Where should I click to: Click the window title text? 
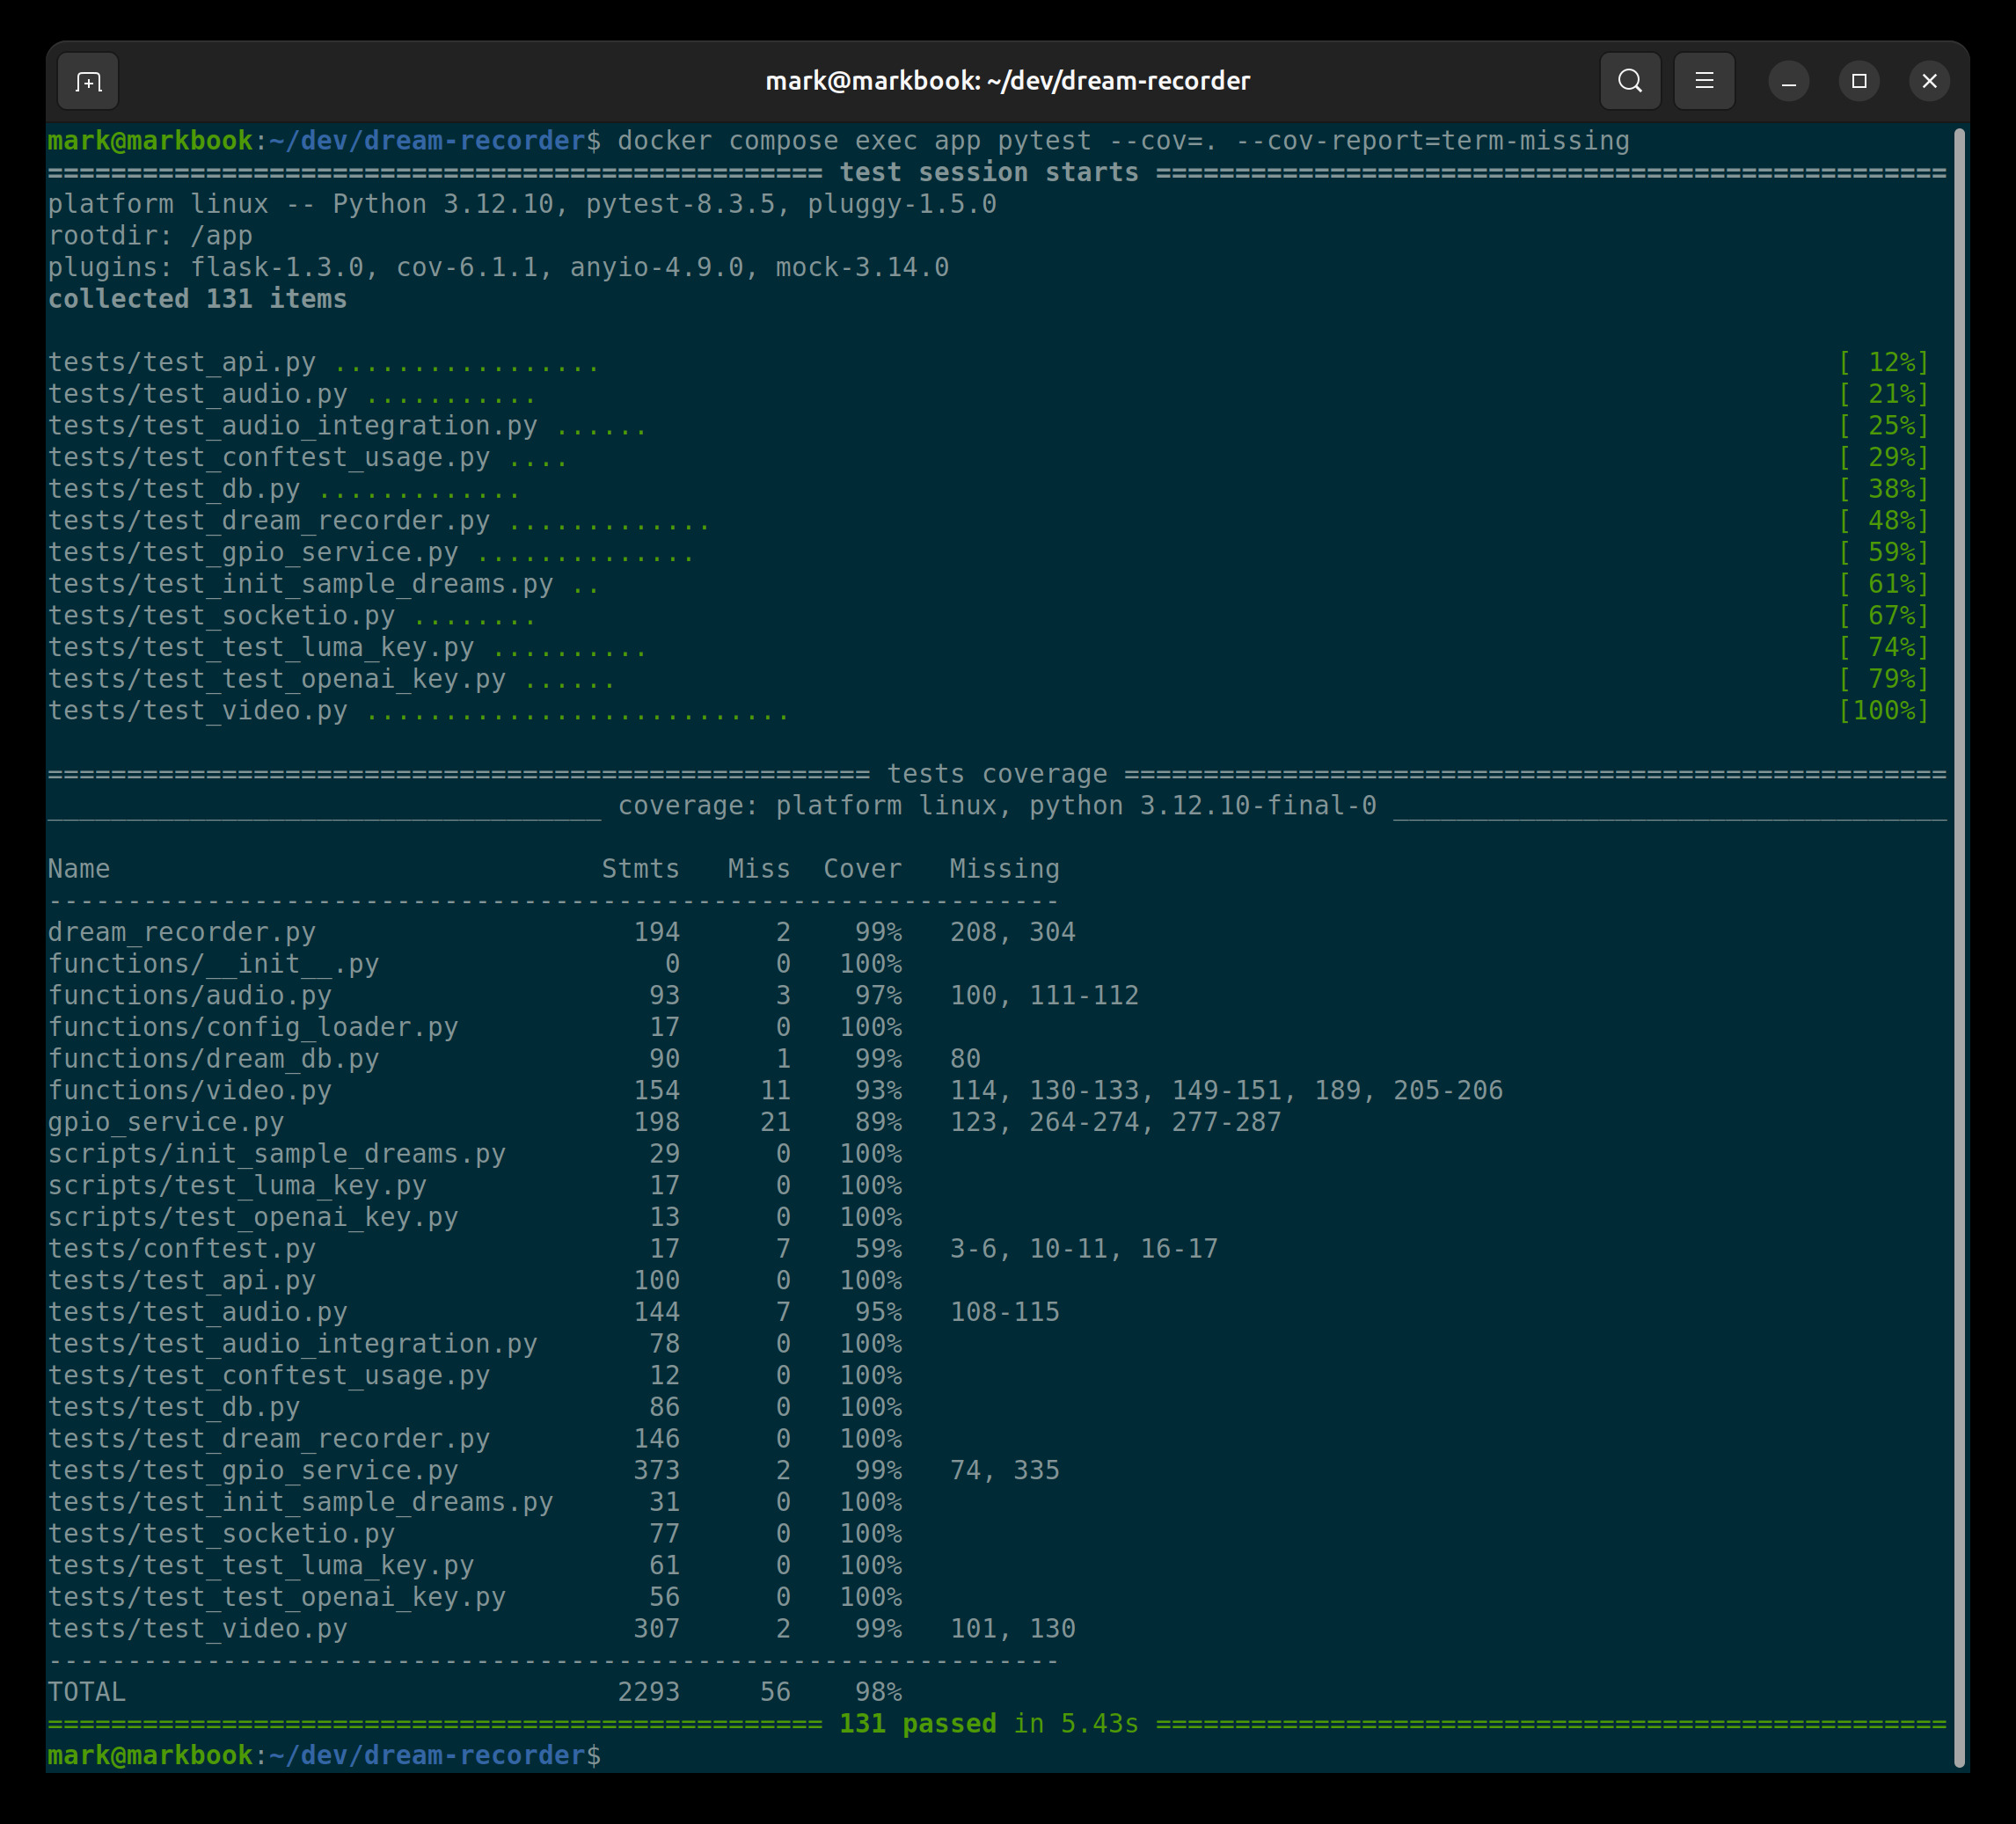click(x=1007, y=81)
